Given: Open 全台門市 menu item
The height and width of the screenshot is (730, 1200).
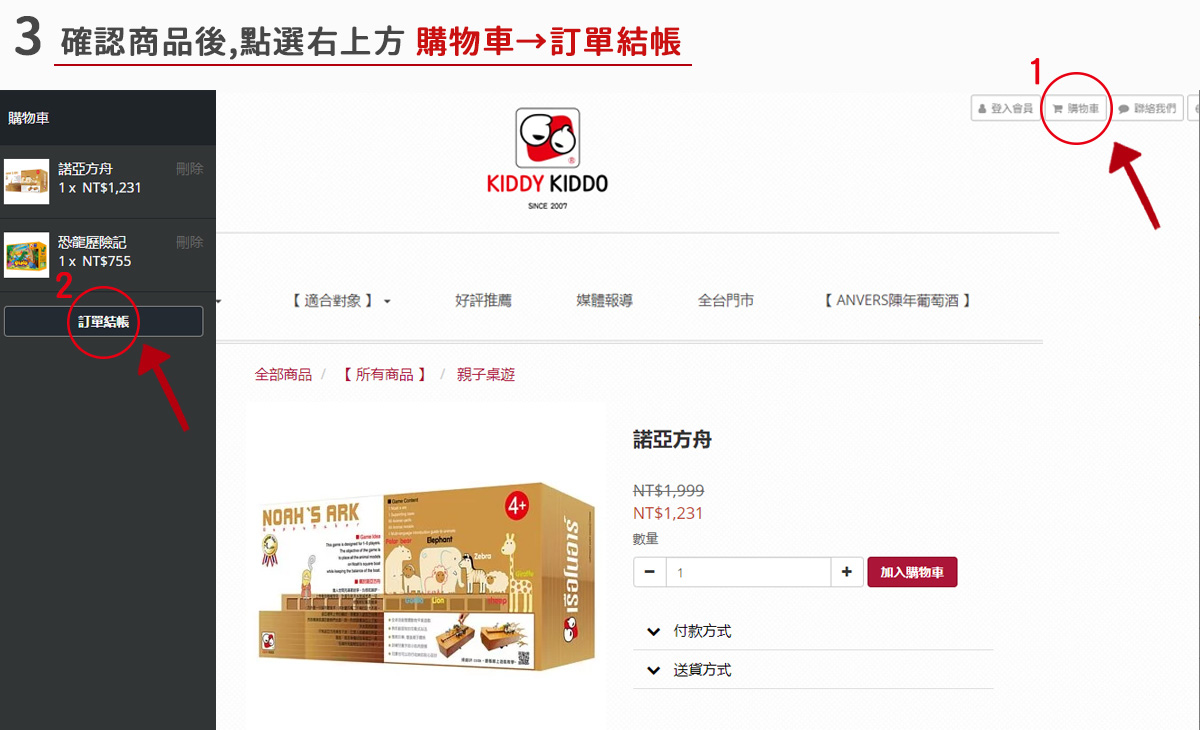Looking at the screenshot, I should pos(726,300).
